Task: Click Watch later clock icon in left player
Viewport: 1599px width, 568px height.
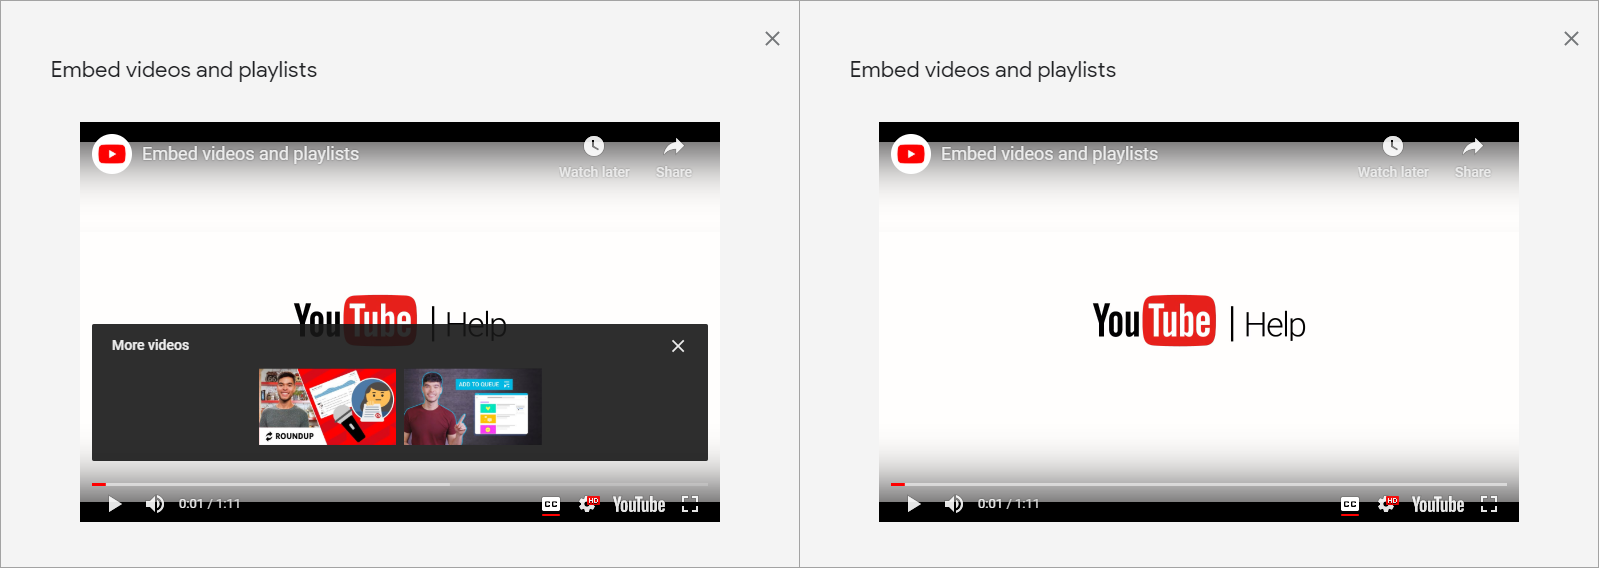Action: tap(594, 146)
